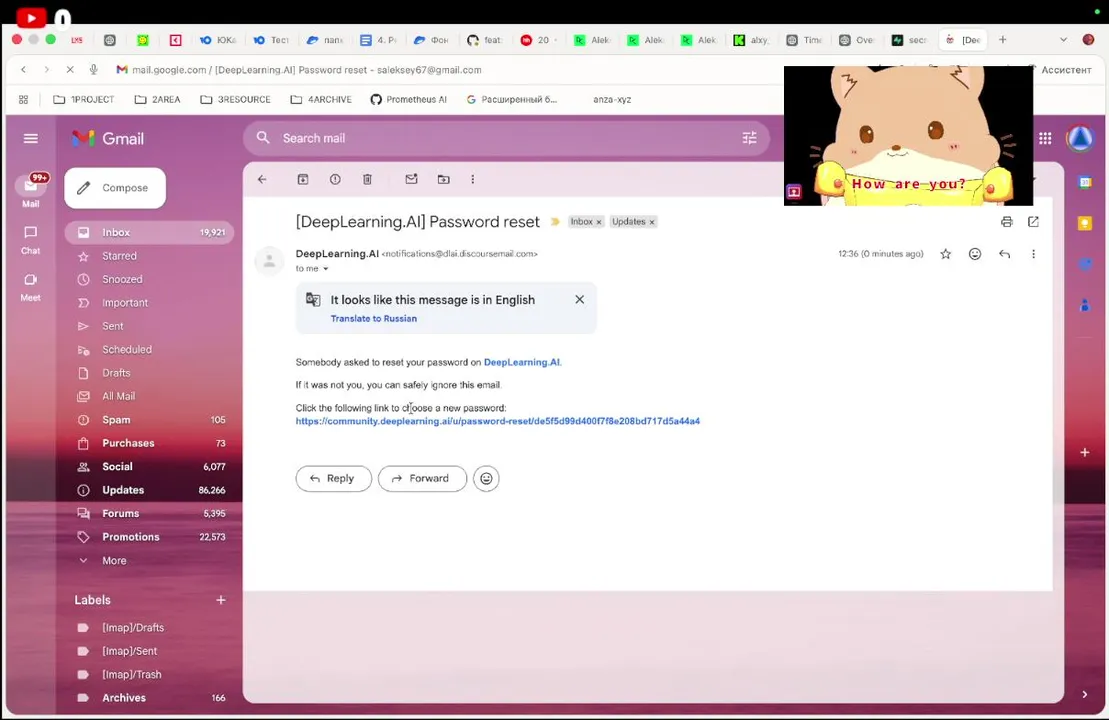Open the Promotions category
This screenshot has width=1109, height=720.
coord(149,537)
